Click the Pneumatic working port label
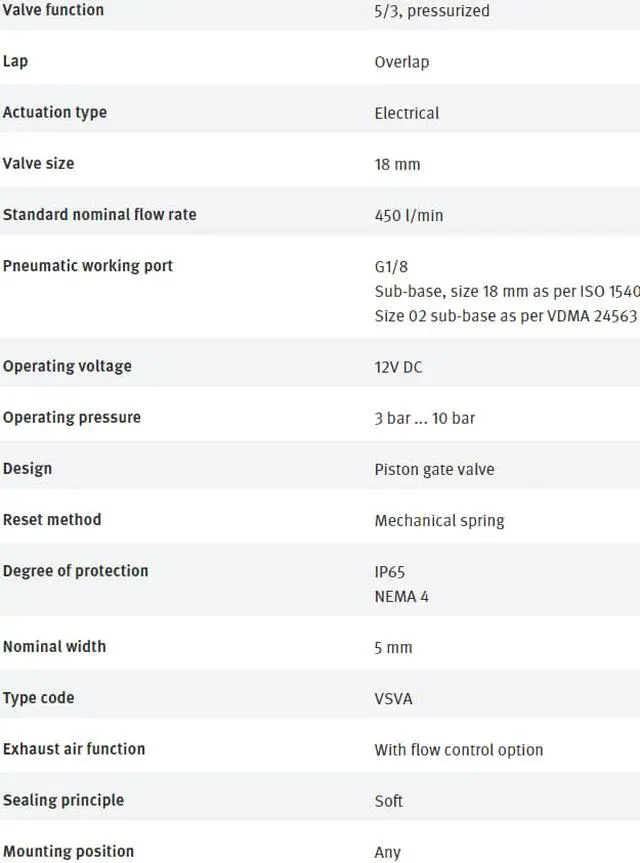640x863 pixels. pos(88,265)
